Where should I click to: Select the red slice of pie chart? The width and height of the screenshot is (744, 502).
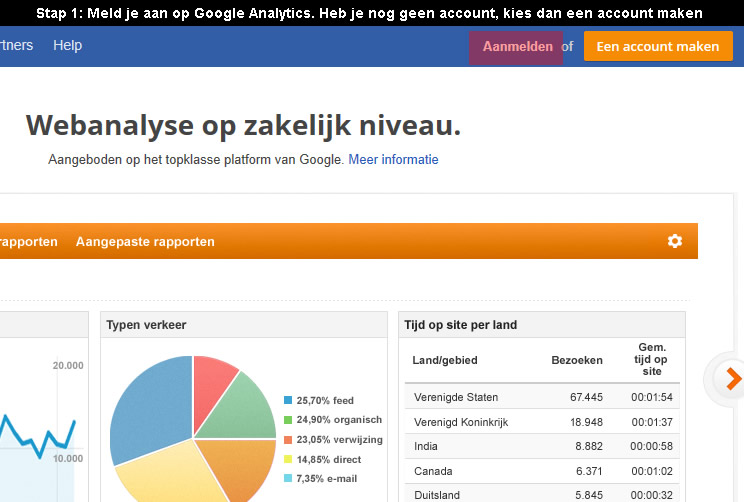tap(211, 384)
